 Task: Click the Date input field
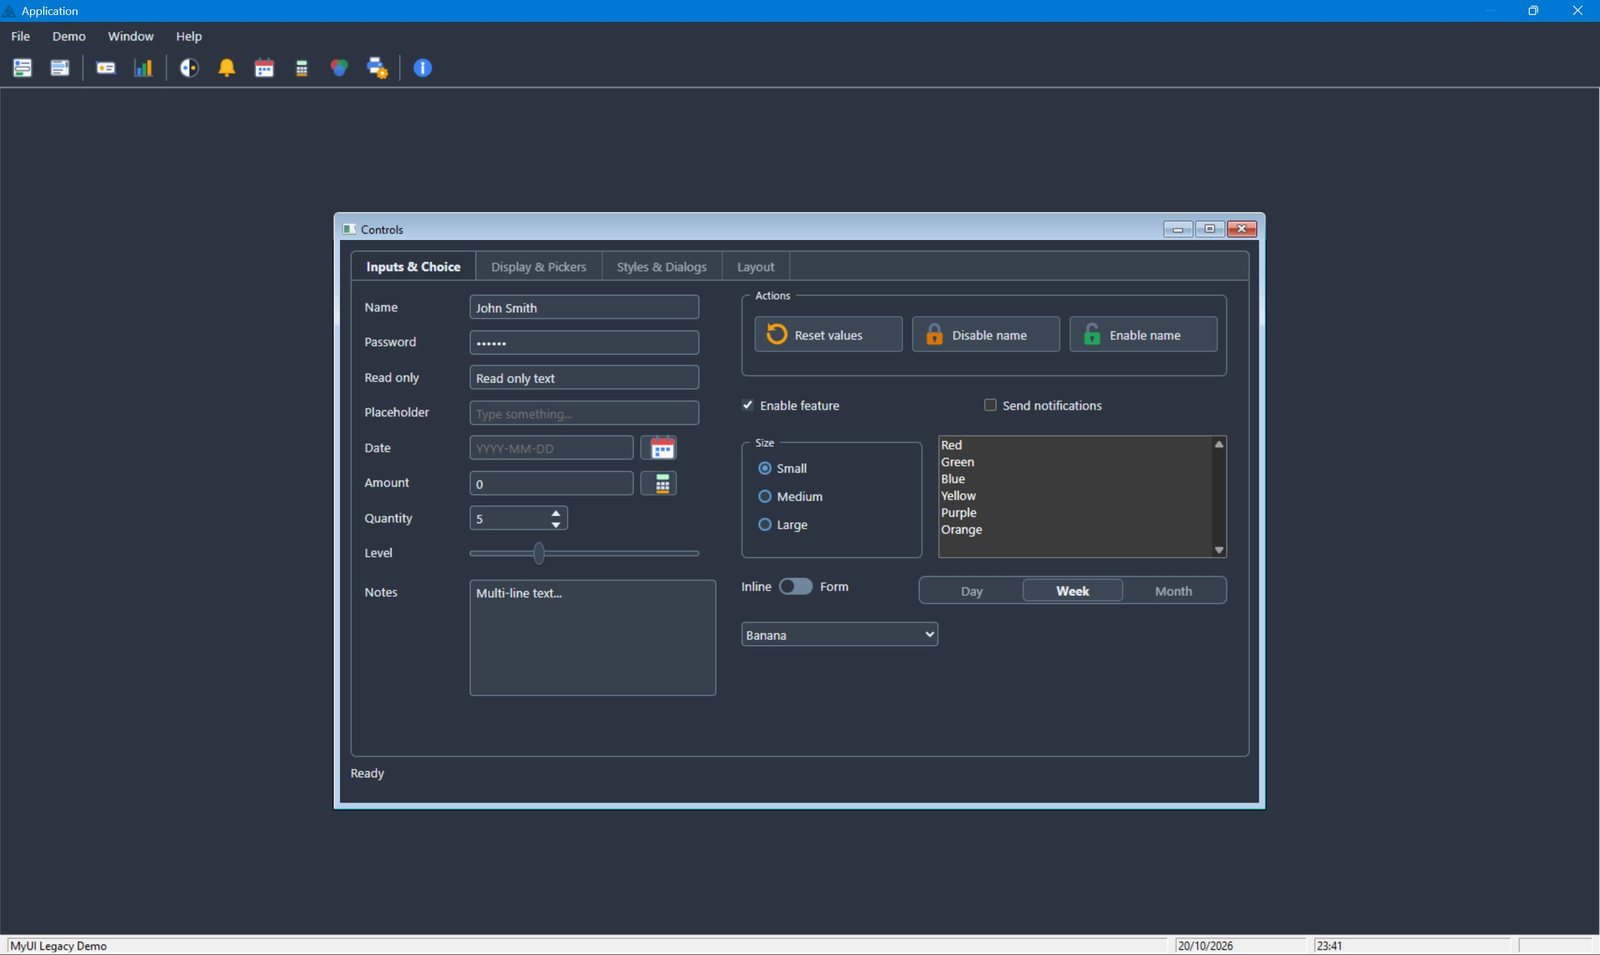pos(551,448)
